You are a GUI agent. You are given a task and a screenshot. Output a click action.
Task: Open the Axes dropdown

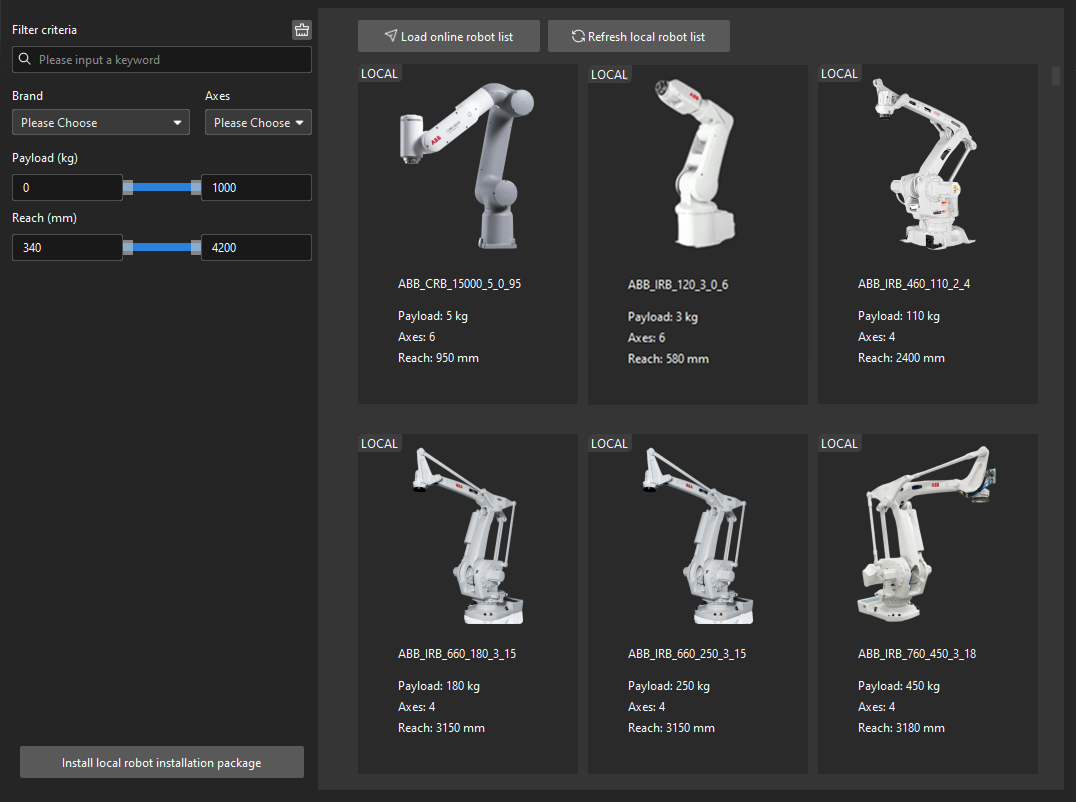coord(258,123)
